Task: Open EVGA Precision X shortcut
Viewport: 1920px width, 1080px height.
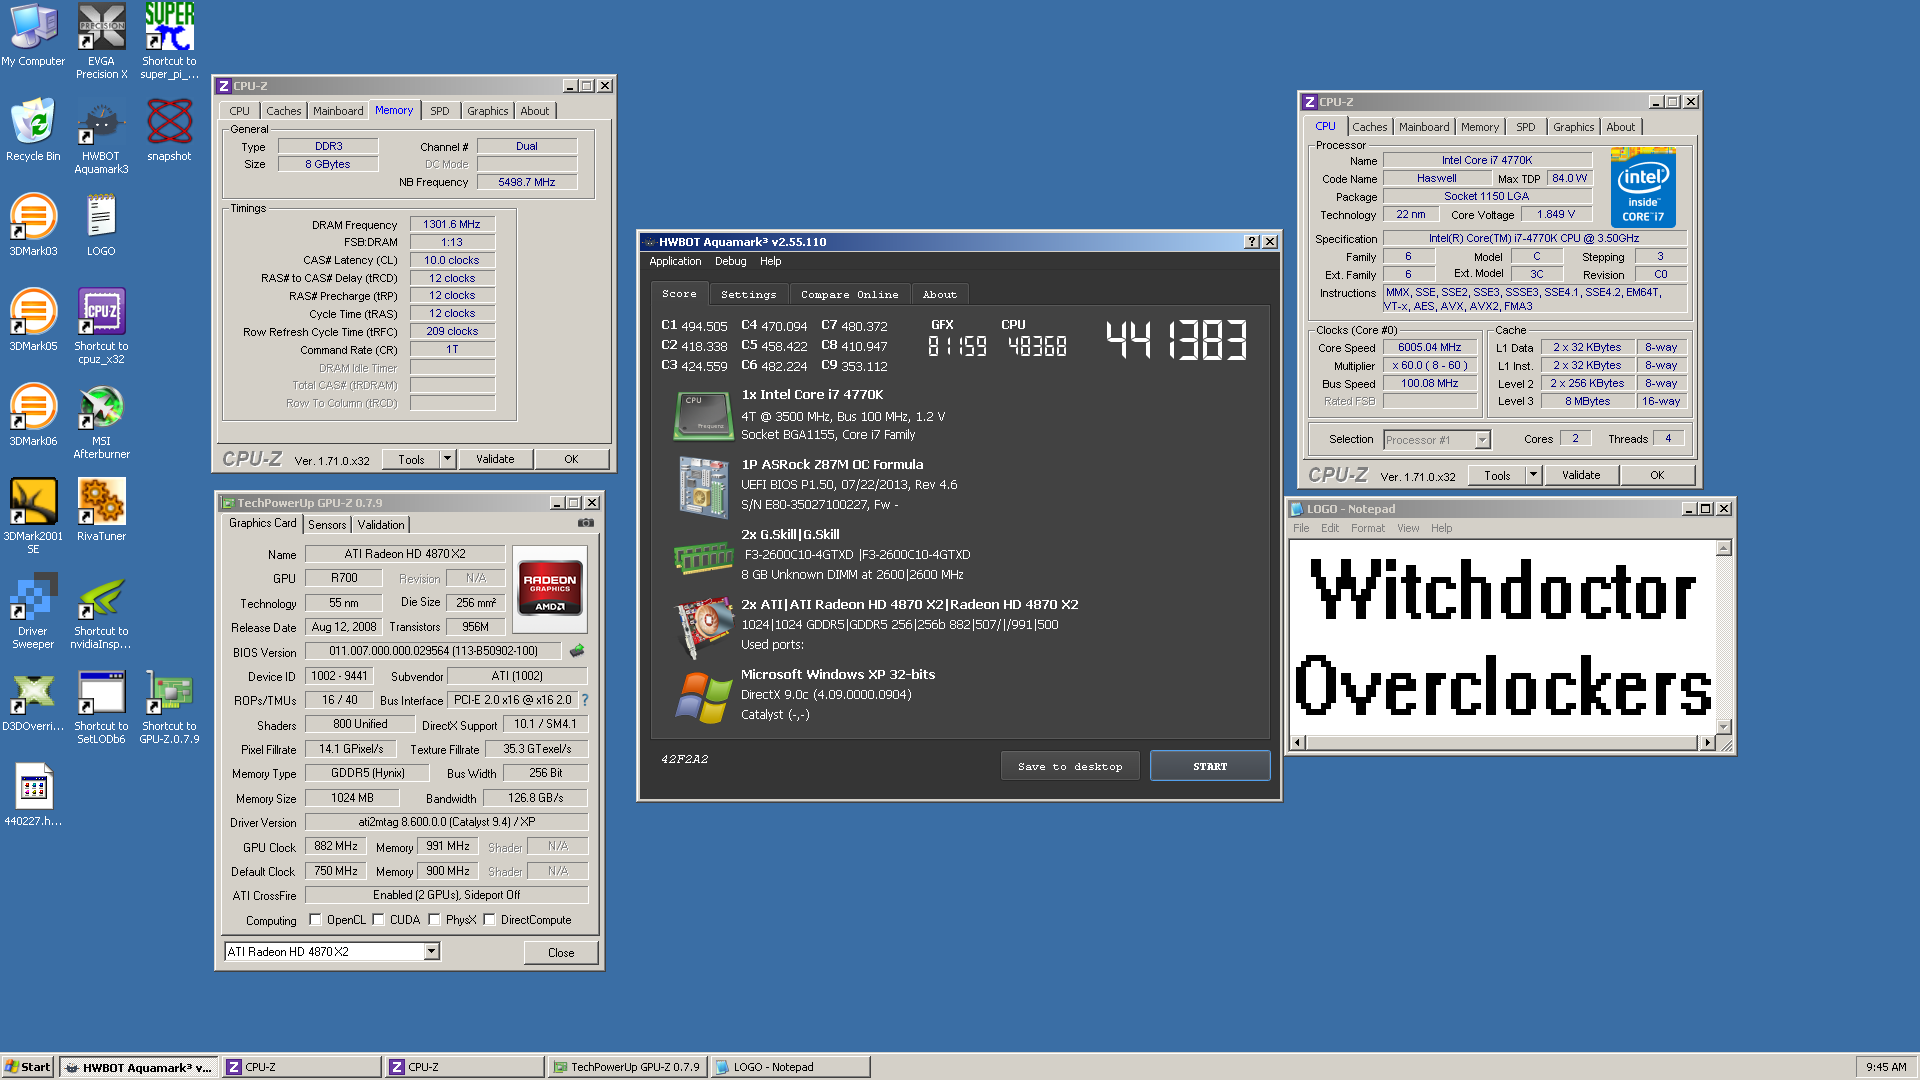Action: tap(101, 40)
